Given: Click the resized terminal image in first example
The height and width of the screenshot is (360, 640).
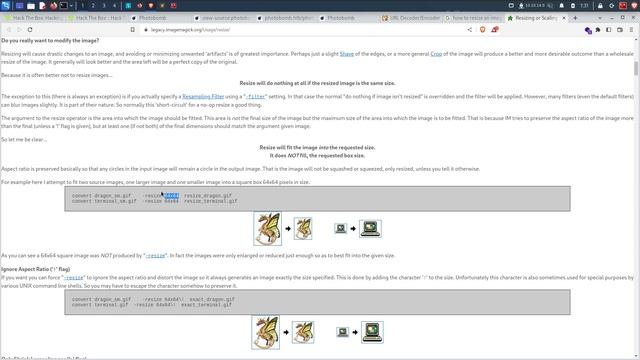Looking at the screenshot, I should click(370, 229).
